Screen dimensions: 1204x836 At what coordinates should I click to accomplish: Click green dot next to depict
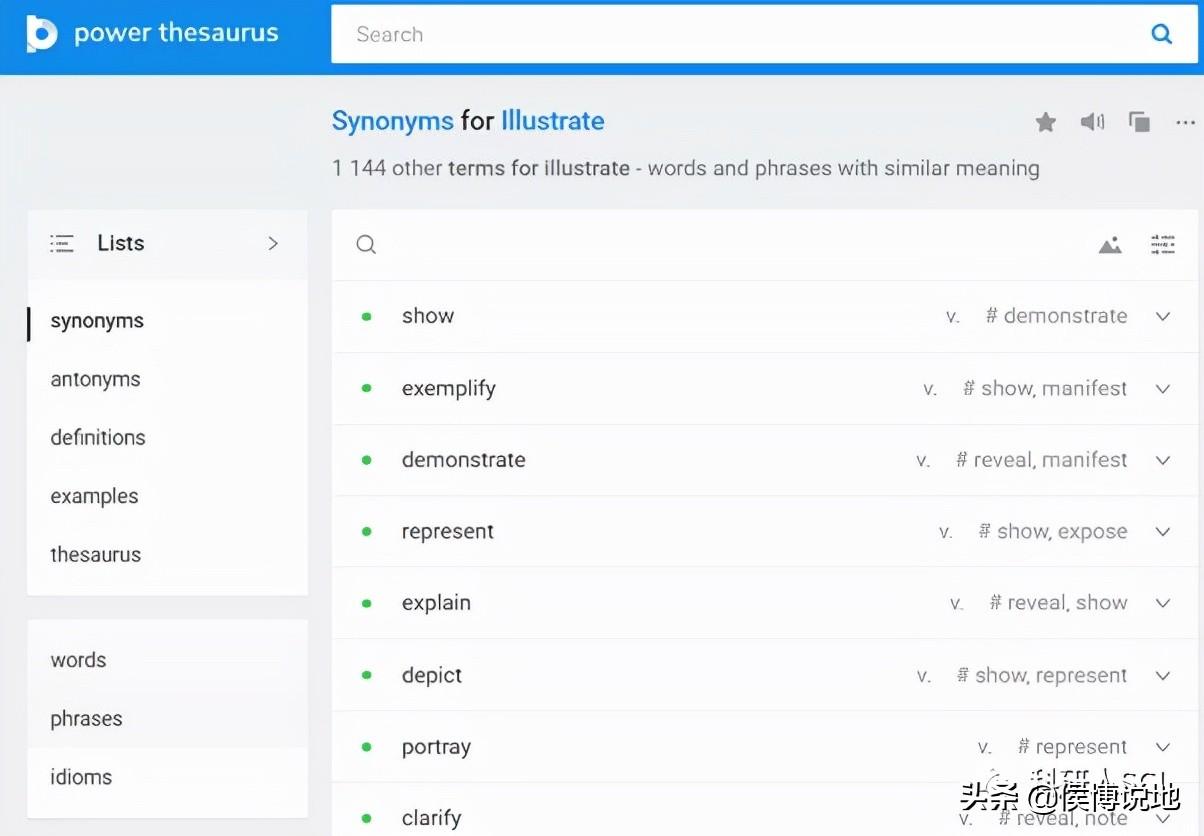[x=366, y=675]
